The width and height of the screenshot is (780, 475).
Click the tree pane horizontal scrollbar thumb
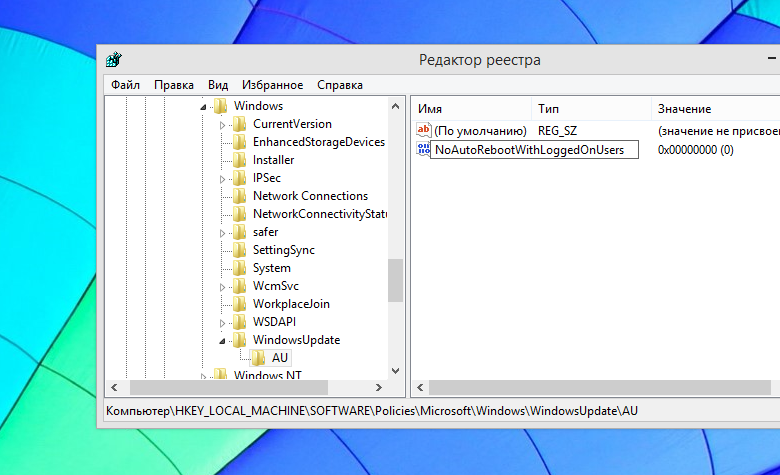pos(229,387)
